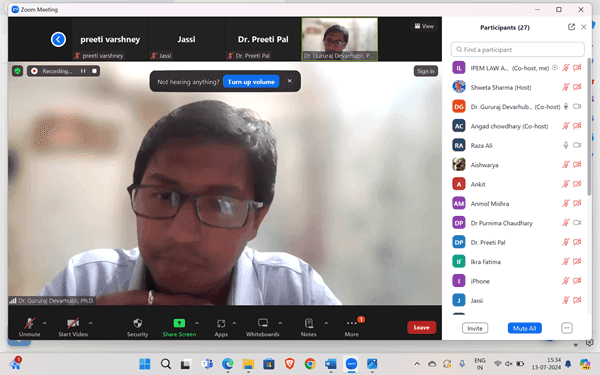Click the Zoom icon in the taskbar
Screen dimensions: 600x375
(x=351, y=364)
